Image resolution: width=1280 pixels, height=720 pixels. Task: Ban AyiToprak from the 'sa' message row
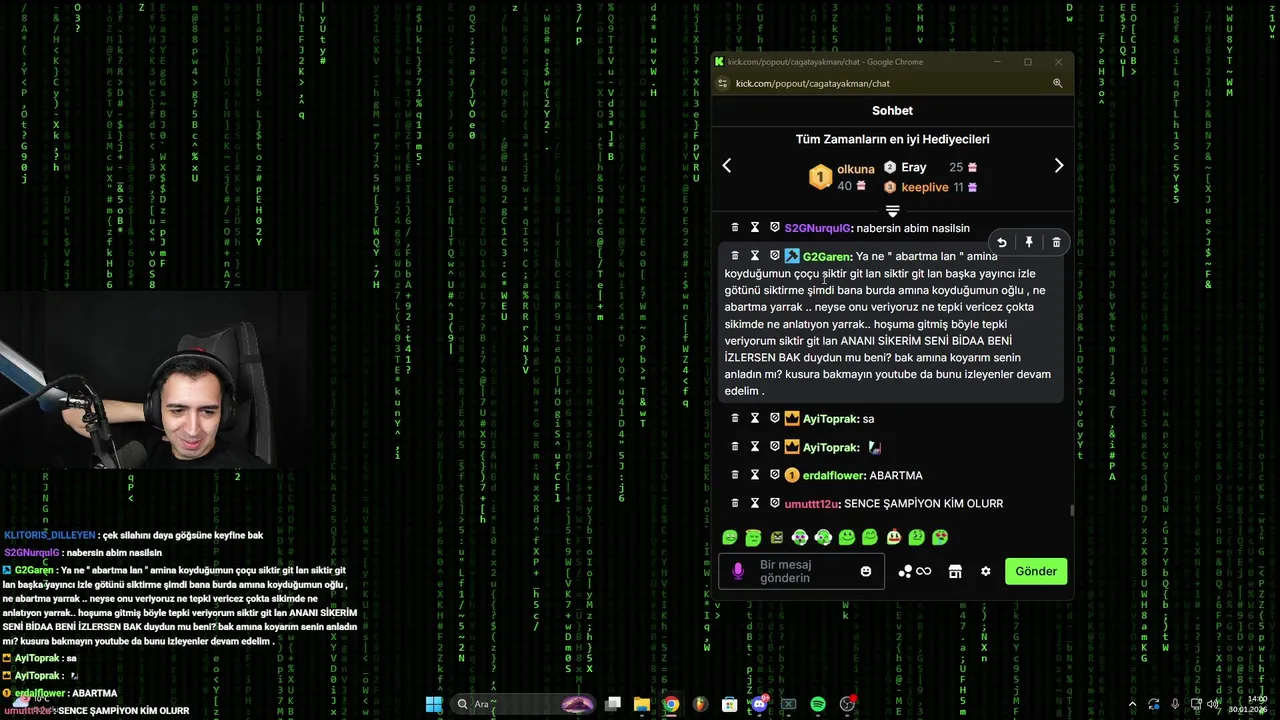(x=774, y=419)
